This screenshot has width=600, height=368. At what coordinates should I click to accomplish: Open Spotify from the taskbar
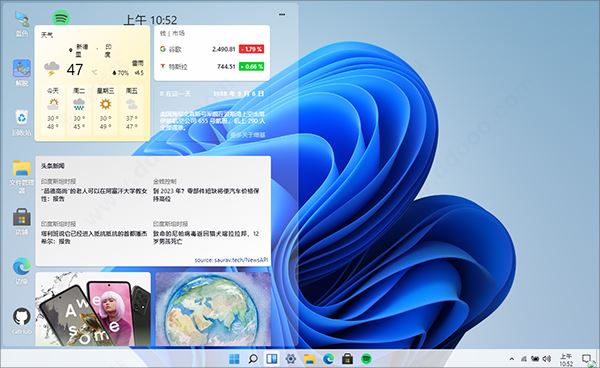click(367, 359)
